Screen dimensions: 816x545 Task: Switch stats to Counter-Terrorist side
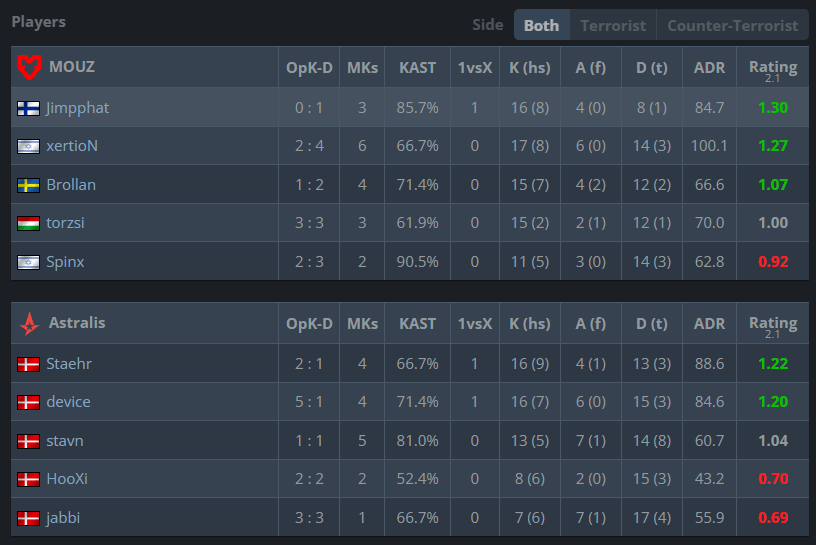(732, 25)
